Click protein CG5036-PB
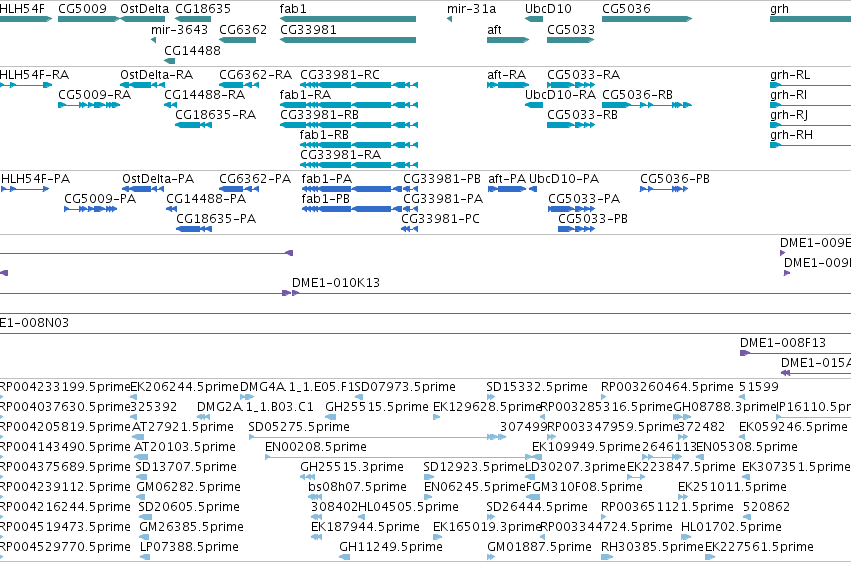Viewport: 851px width, 562px height. point(675,178)
